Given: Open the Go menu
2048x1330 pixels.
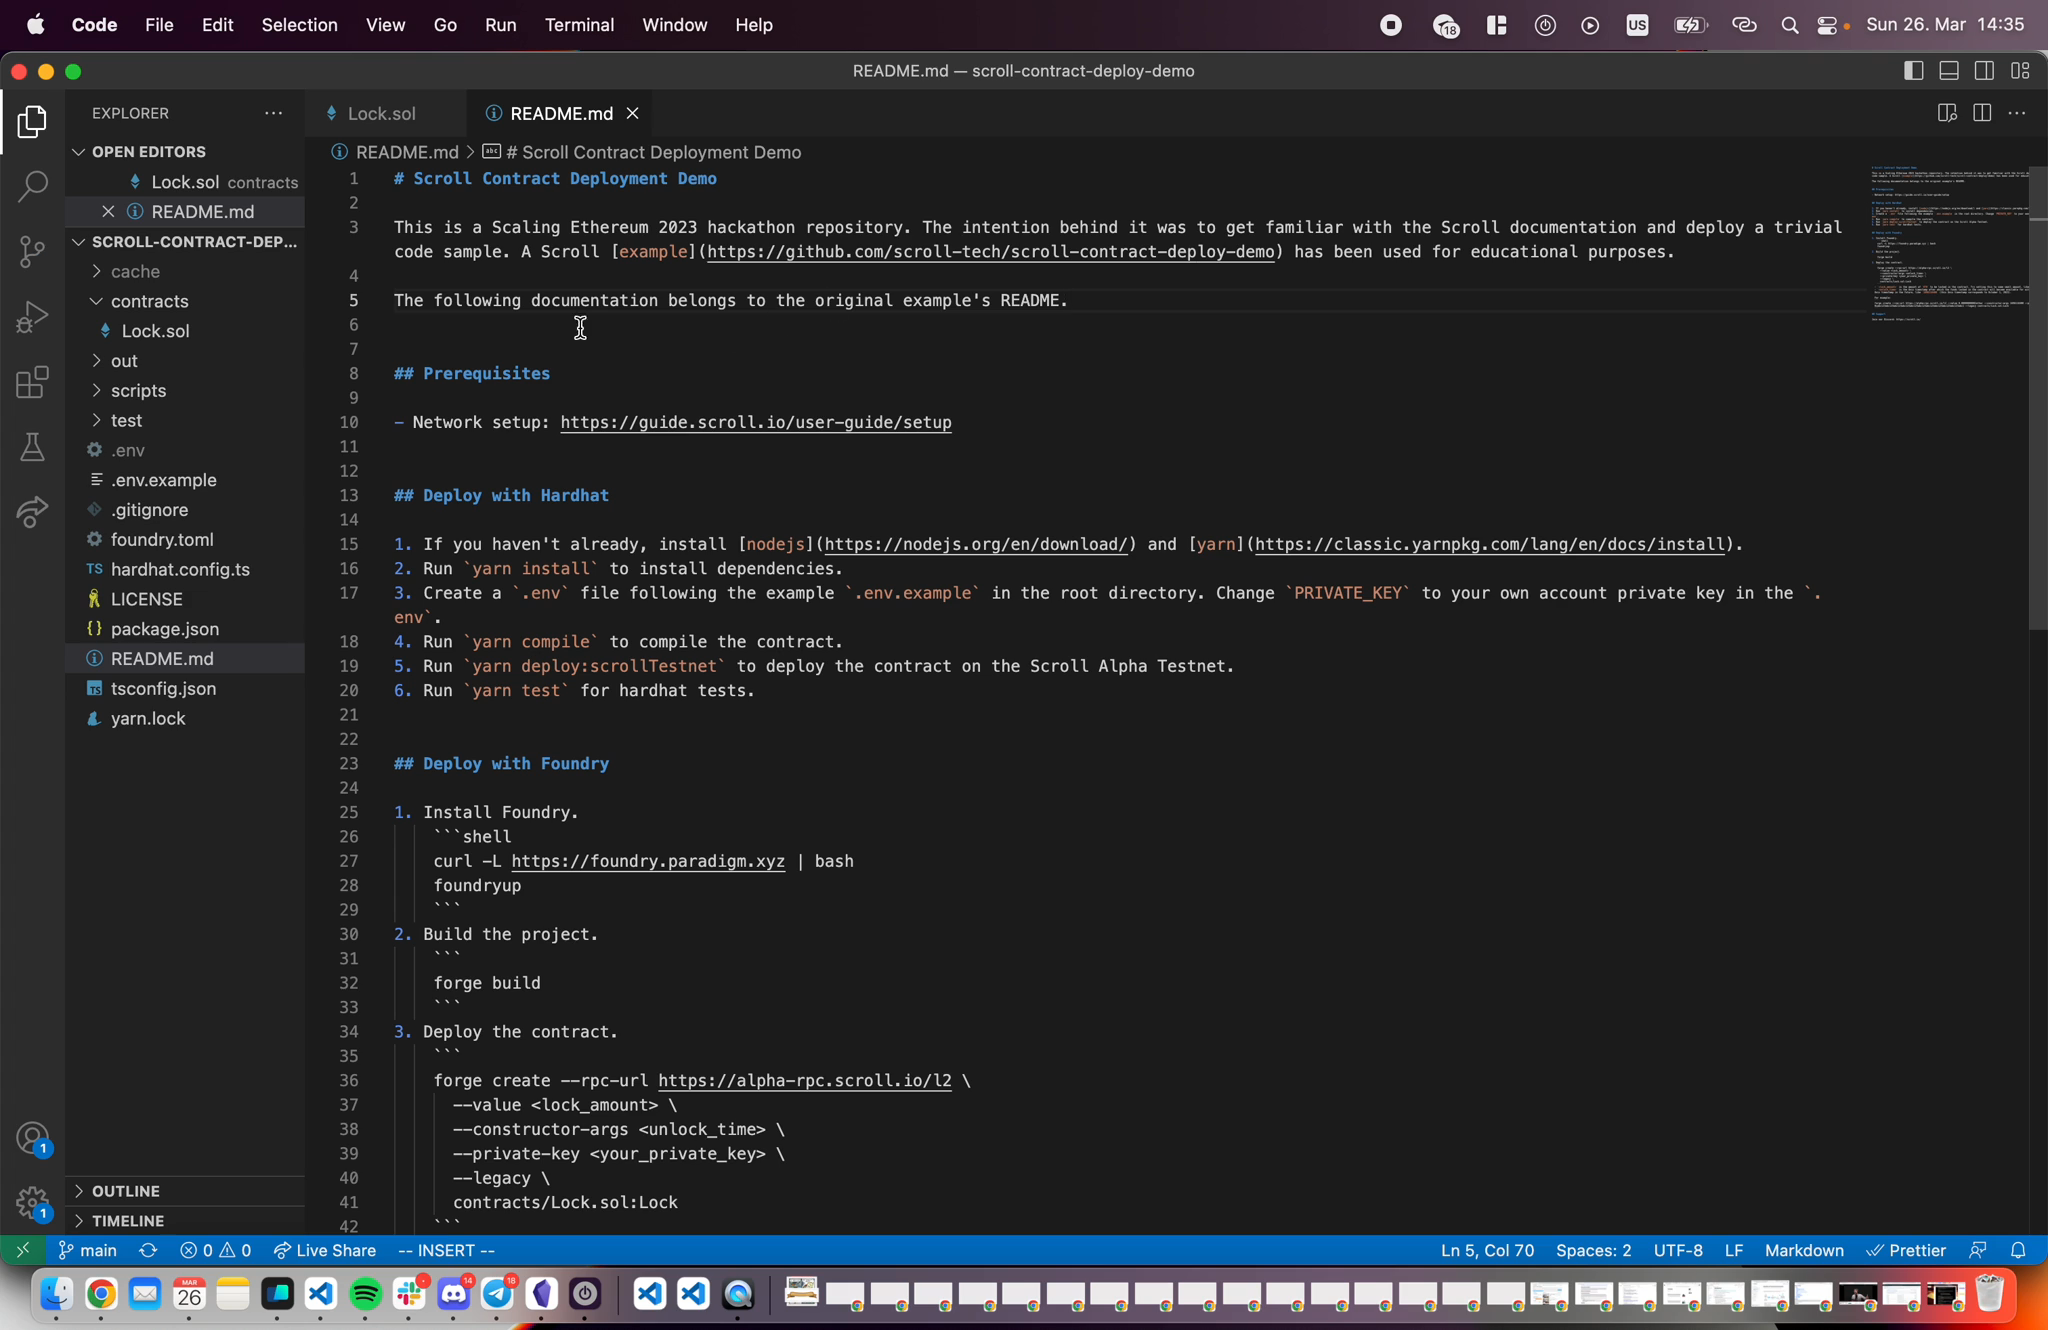Looking at the screenshot, I should (445, 25).
